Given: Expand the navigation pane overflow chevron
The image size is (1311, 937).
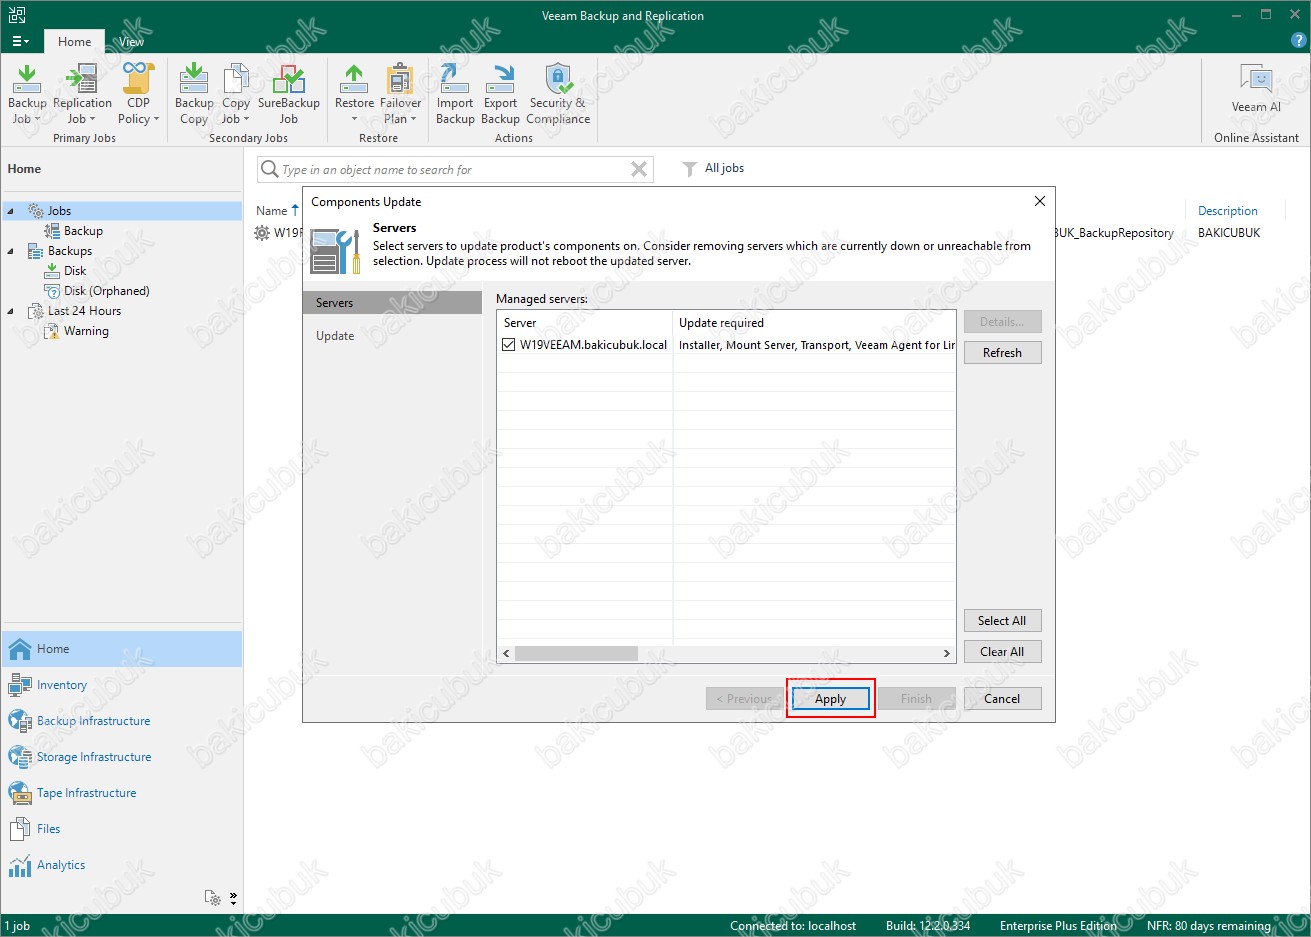Looking at the screenshot, I should [x=233, y=898].
